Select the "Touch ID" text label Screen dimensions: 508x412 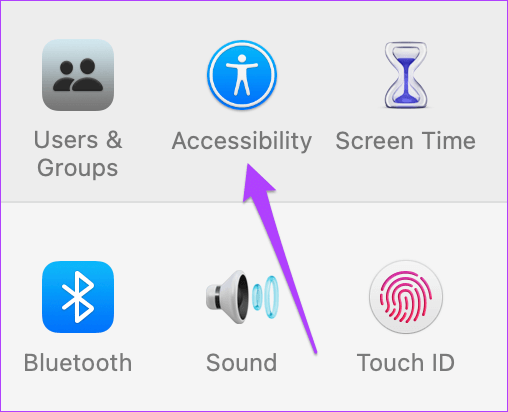coord(406,363)
